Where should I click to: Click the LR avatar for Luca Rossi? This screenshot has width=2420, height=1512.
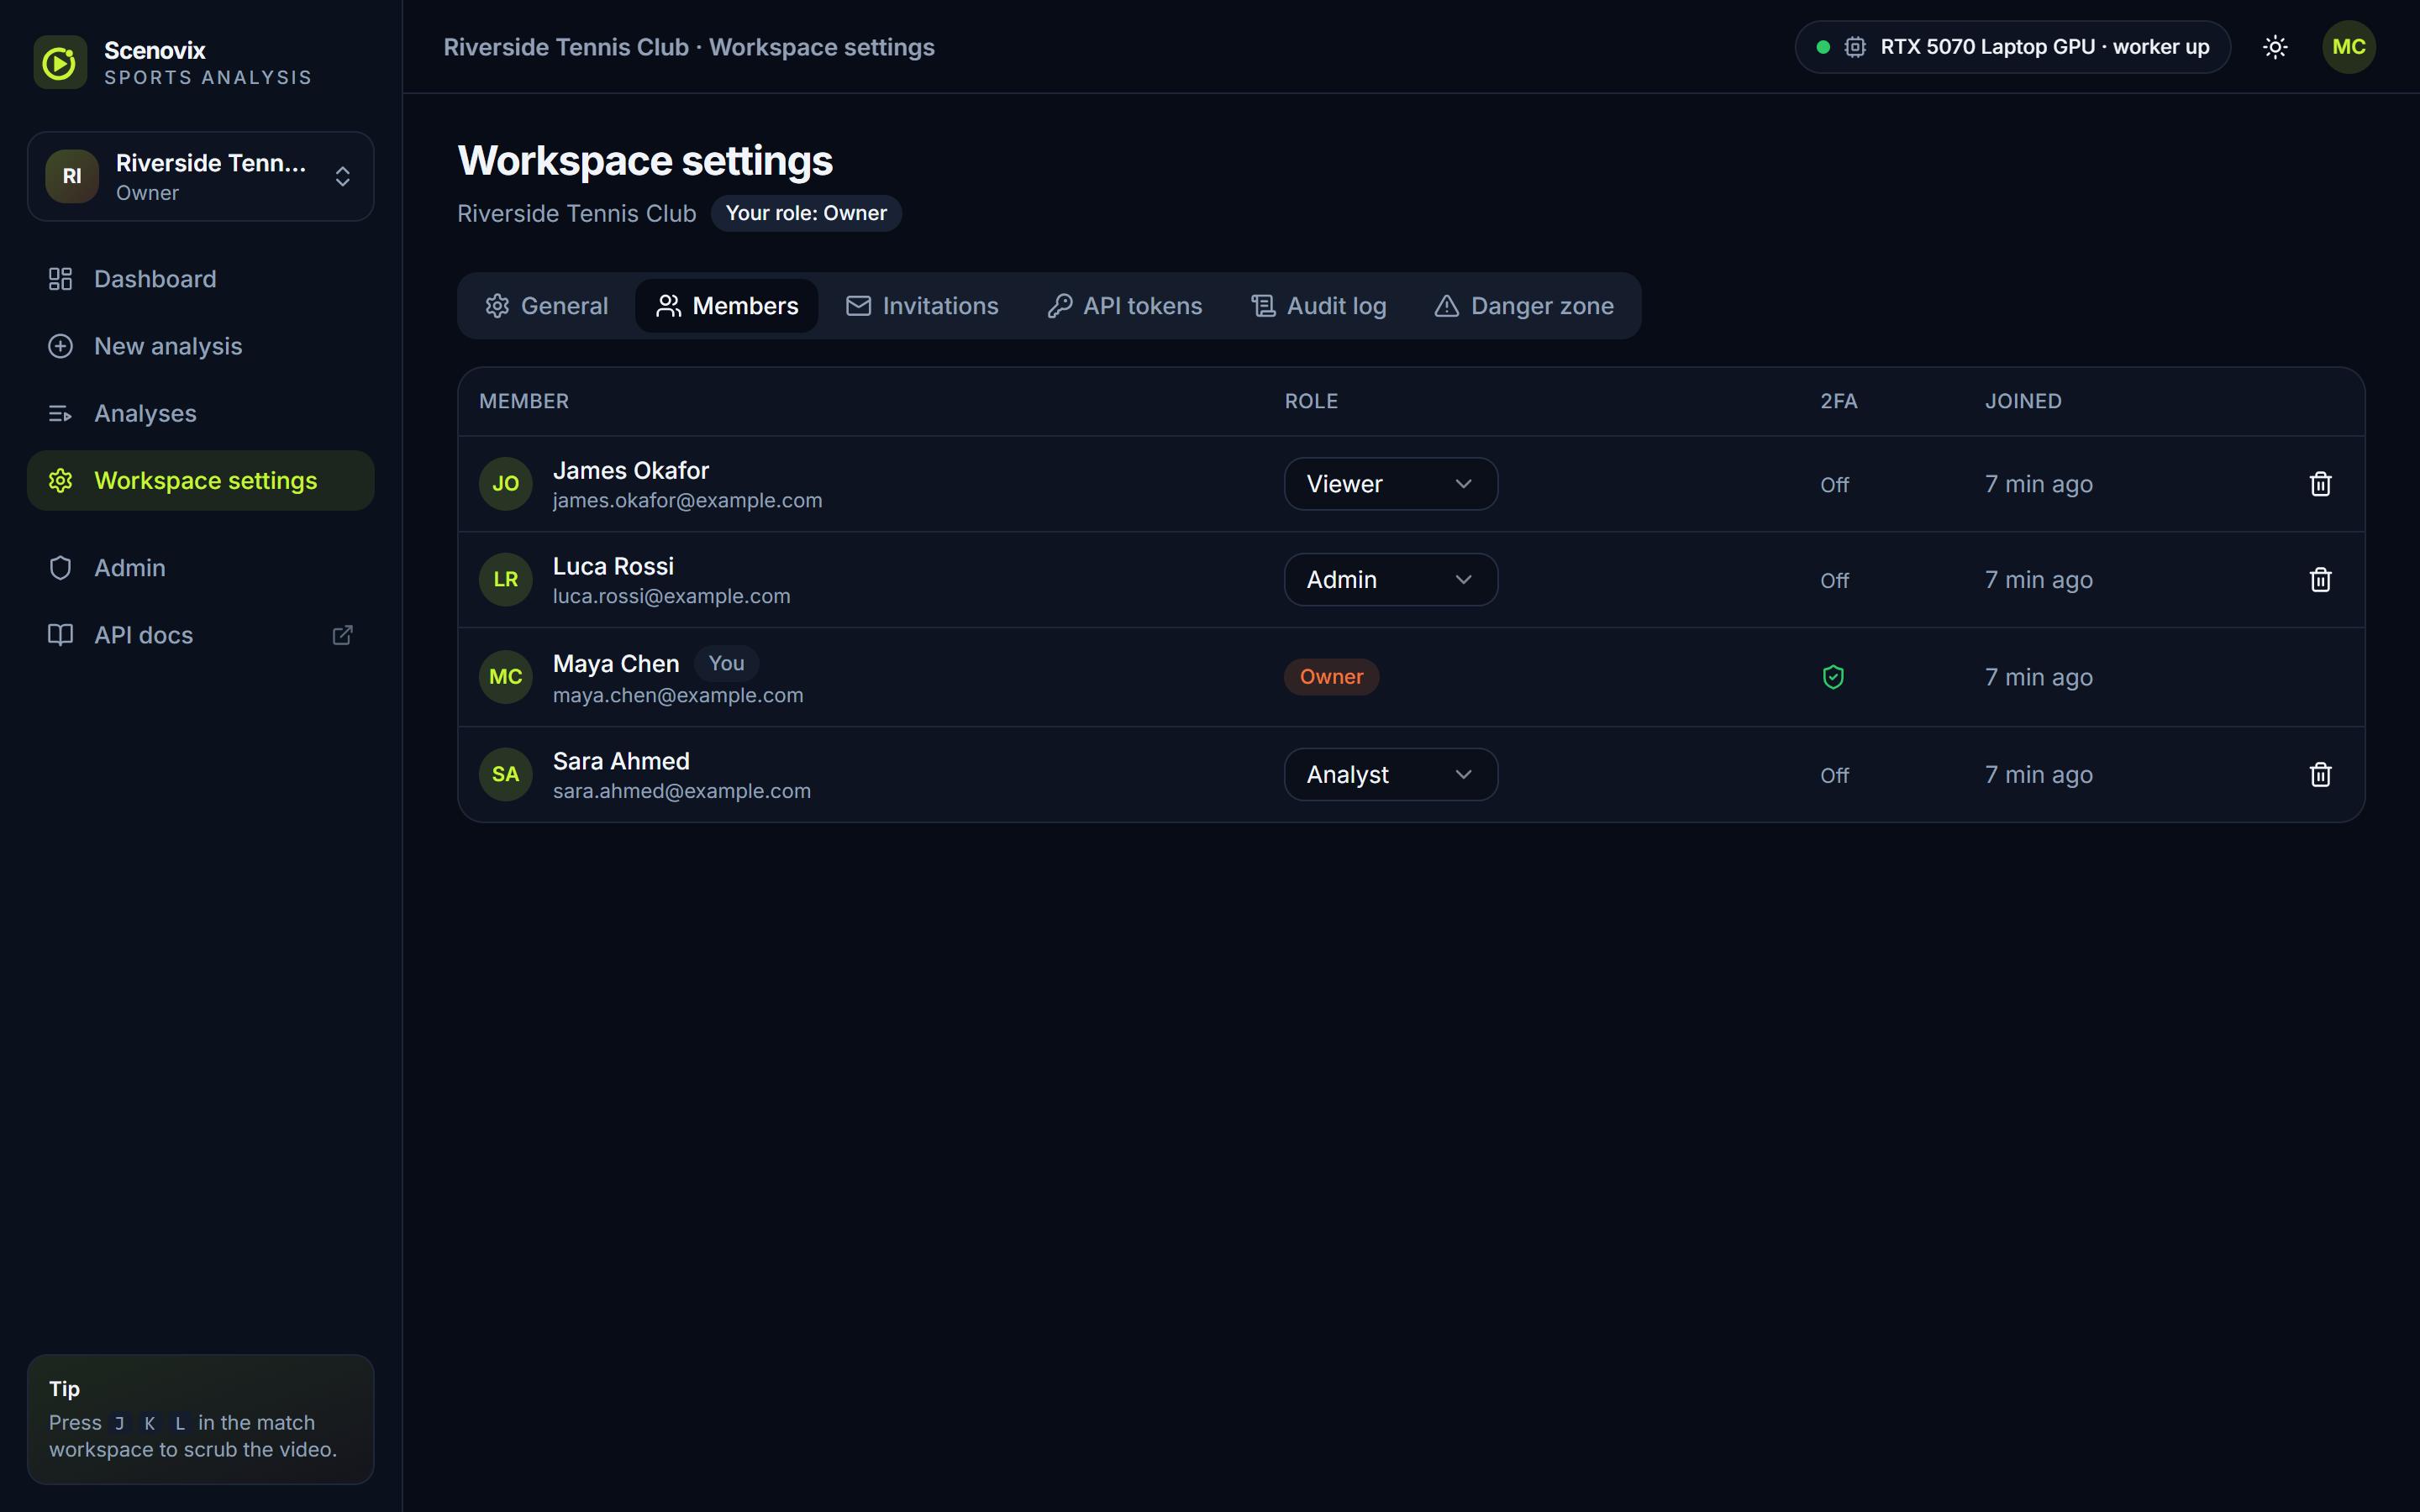pyautogui.click(x=506, y=580)
